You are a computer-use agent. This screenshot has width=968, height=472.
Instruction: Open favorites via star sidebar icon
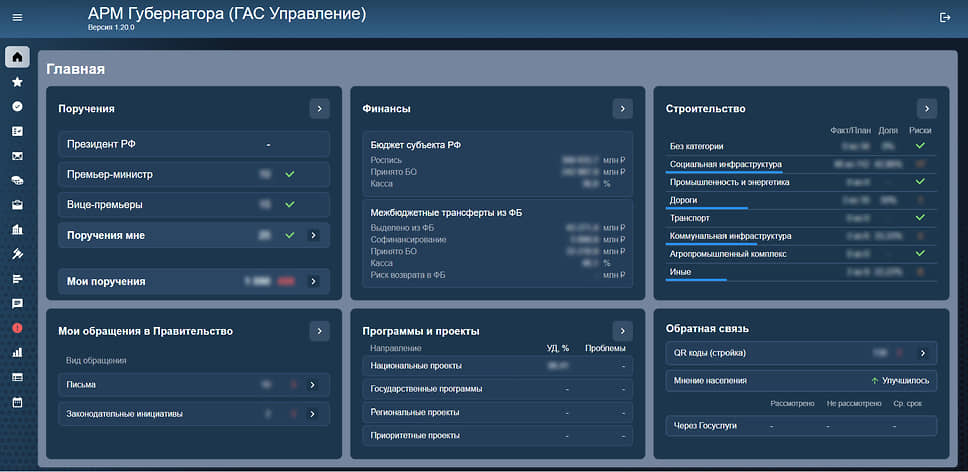click(x=17, y=82)
